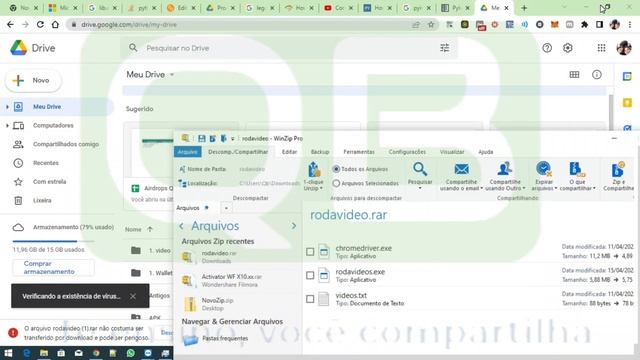Click the storage usage progress bar
The image size is (640, 360).
click(53, 241)
